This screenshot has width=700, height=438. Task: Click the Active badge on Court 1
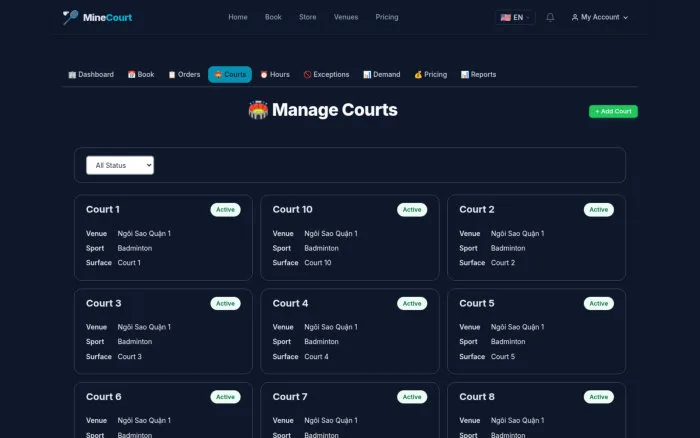(x=225, y=210)
